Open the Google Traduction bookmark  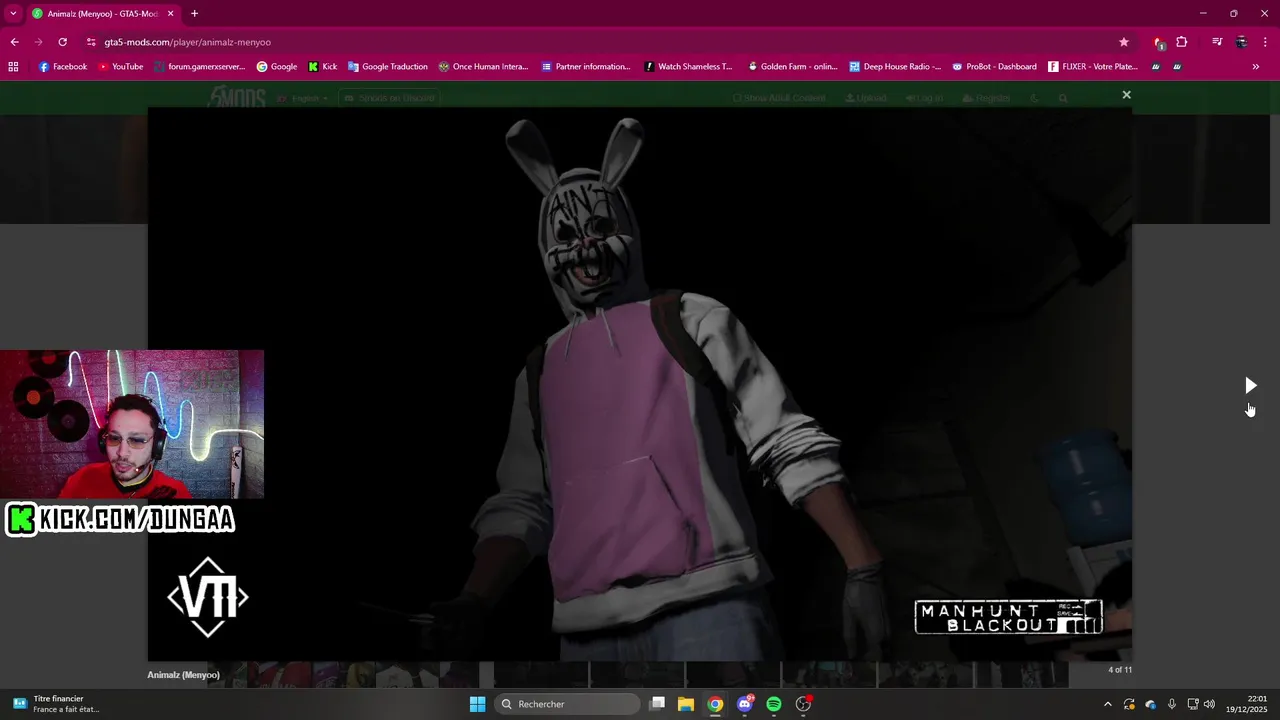387,67
